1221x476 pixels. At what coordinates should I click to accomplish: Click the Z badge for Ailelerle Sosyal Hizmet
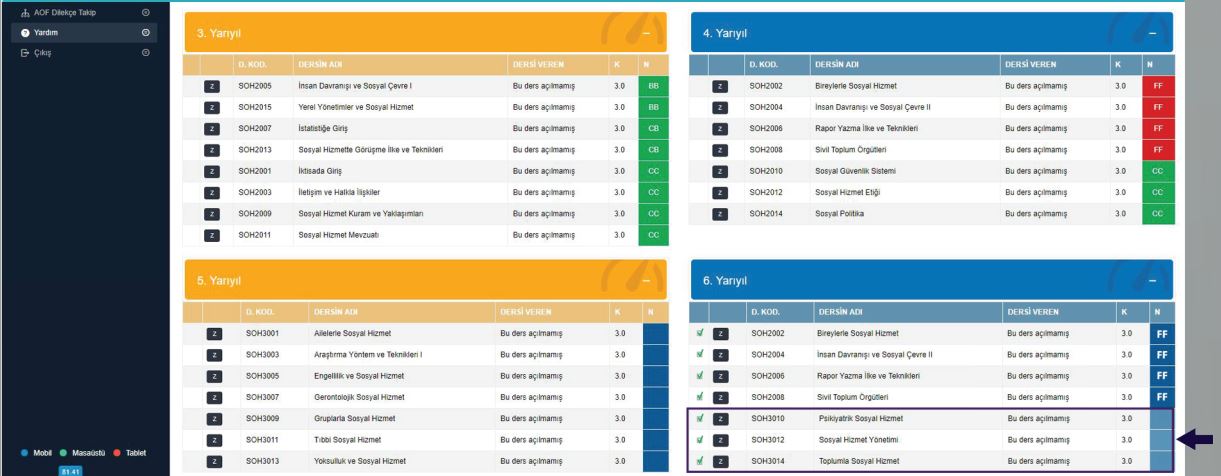point(211,334)
